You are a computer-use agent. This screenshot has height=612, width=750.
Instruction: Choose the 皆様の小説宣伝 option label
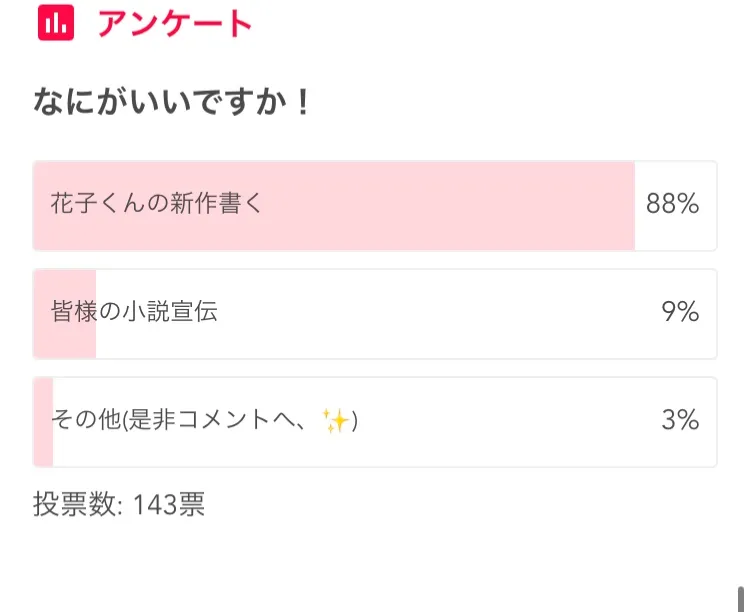point(134,313)
